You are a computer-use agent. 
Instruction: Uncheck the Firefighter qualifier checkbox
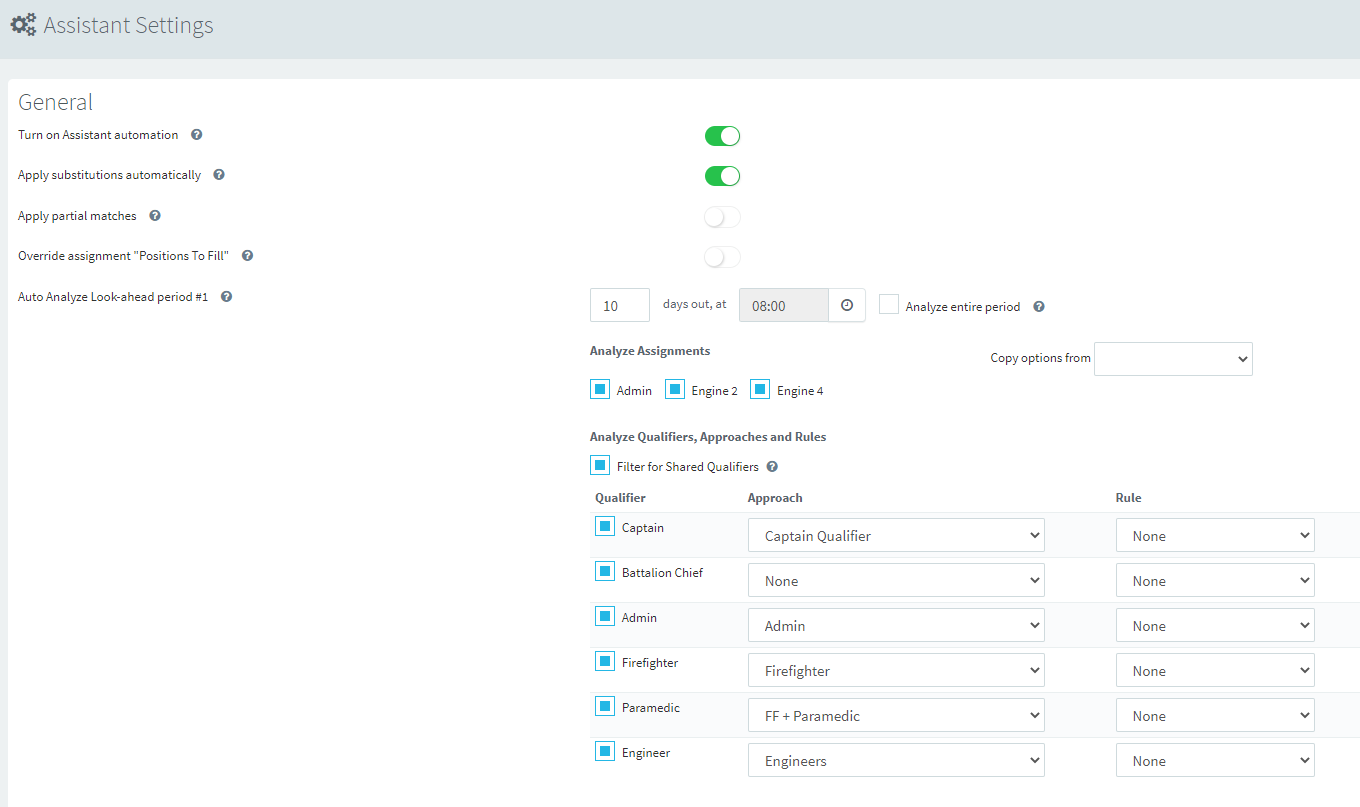605,661
